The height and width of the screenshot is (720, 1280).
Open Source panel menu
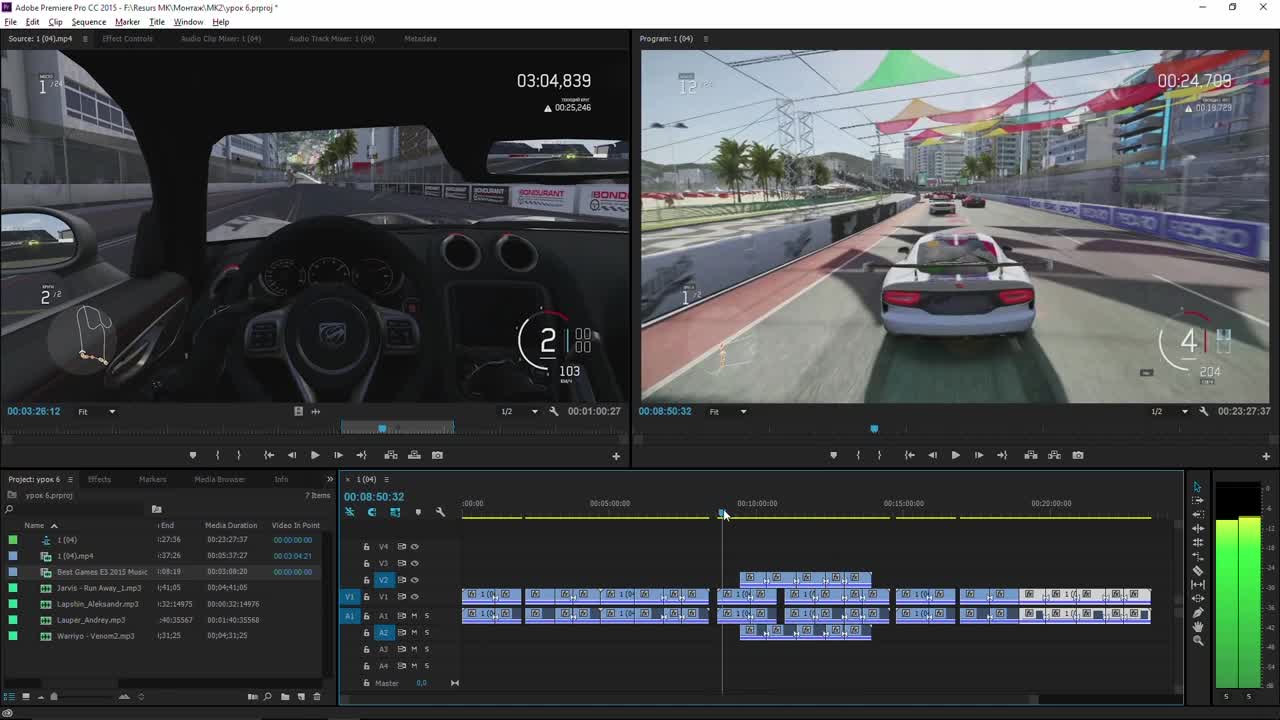click(x=85, y=39)
